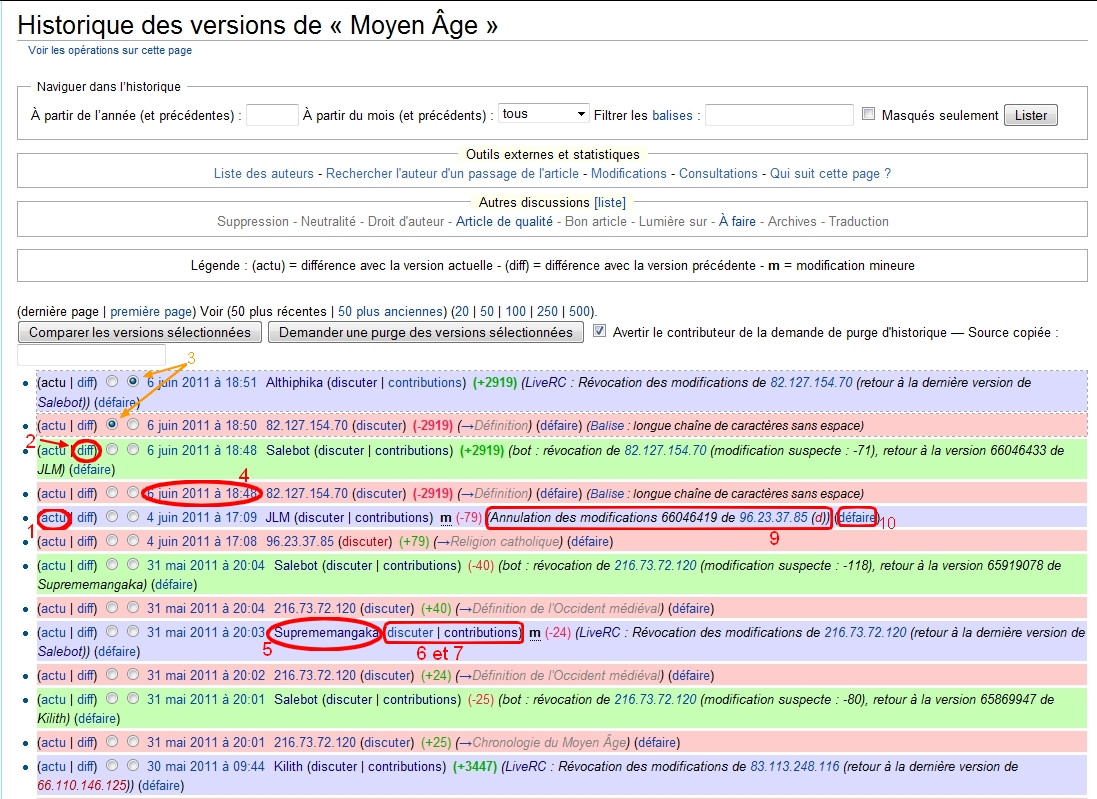Open the 6 juin 2011 à 18:51 version
The width and height of the screenshot is (1097, 799).
click(201, 383)
